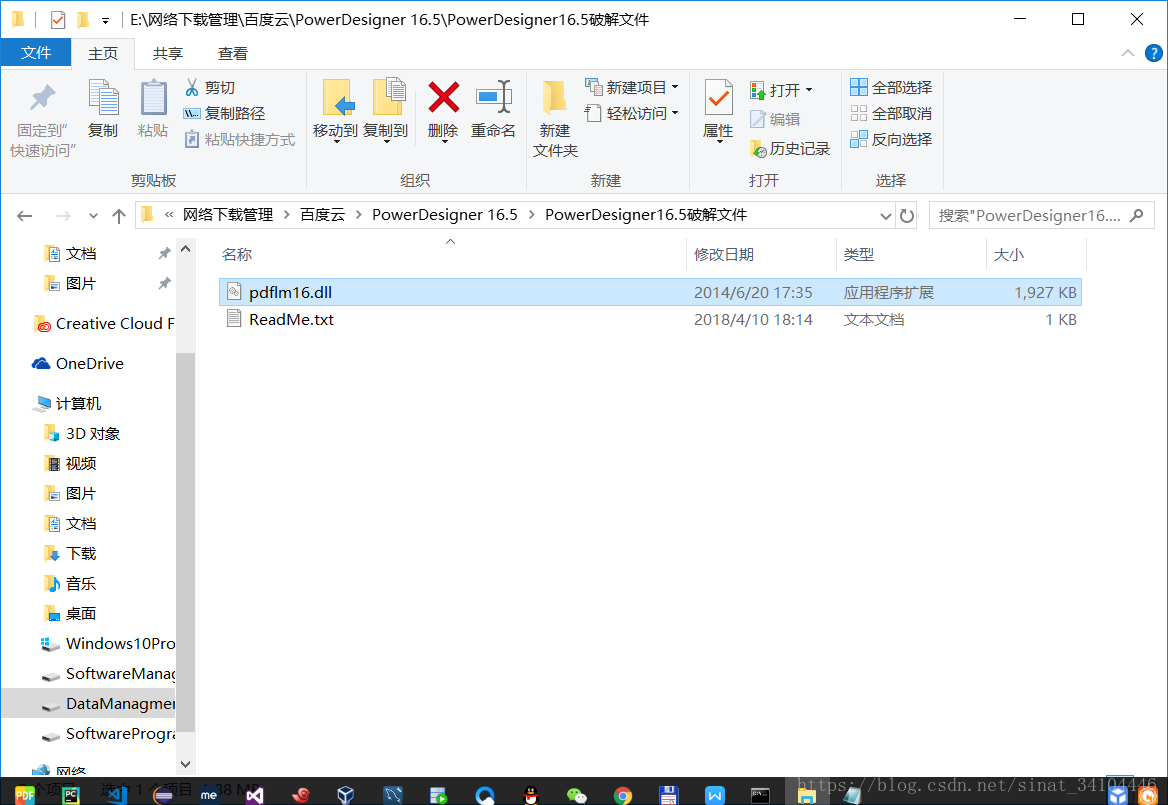Viewport: 1168px width, 805px height.
Task: Click Copy Path (复制路径)
Action: click(x=224, y=113)
